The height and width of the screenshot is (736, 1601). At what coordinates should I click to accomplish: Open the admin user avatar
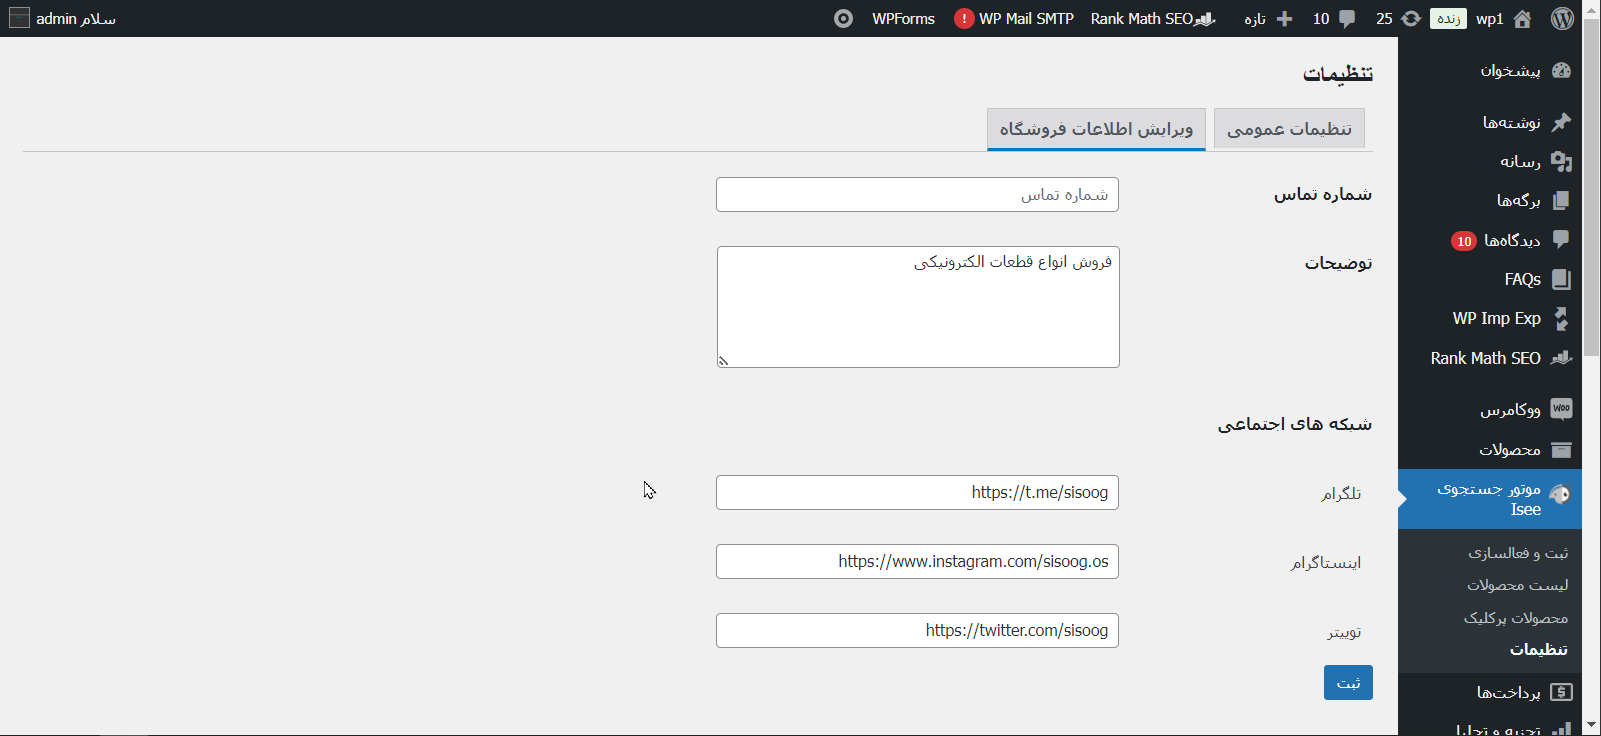(19, 18)
